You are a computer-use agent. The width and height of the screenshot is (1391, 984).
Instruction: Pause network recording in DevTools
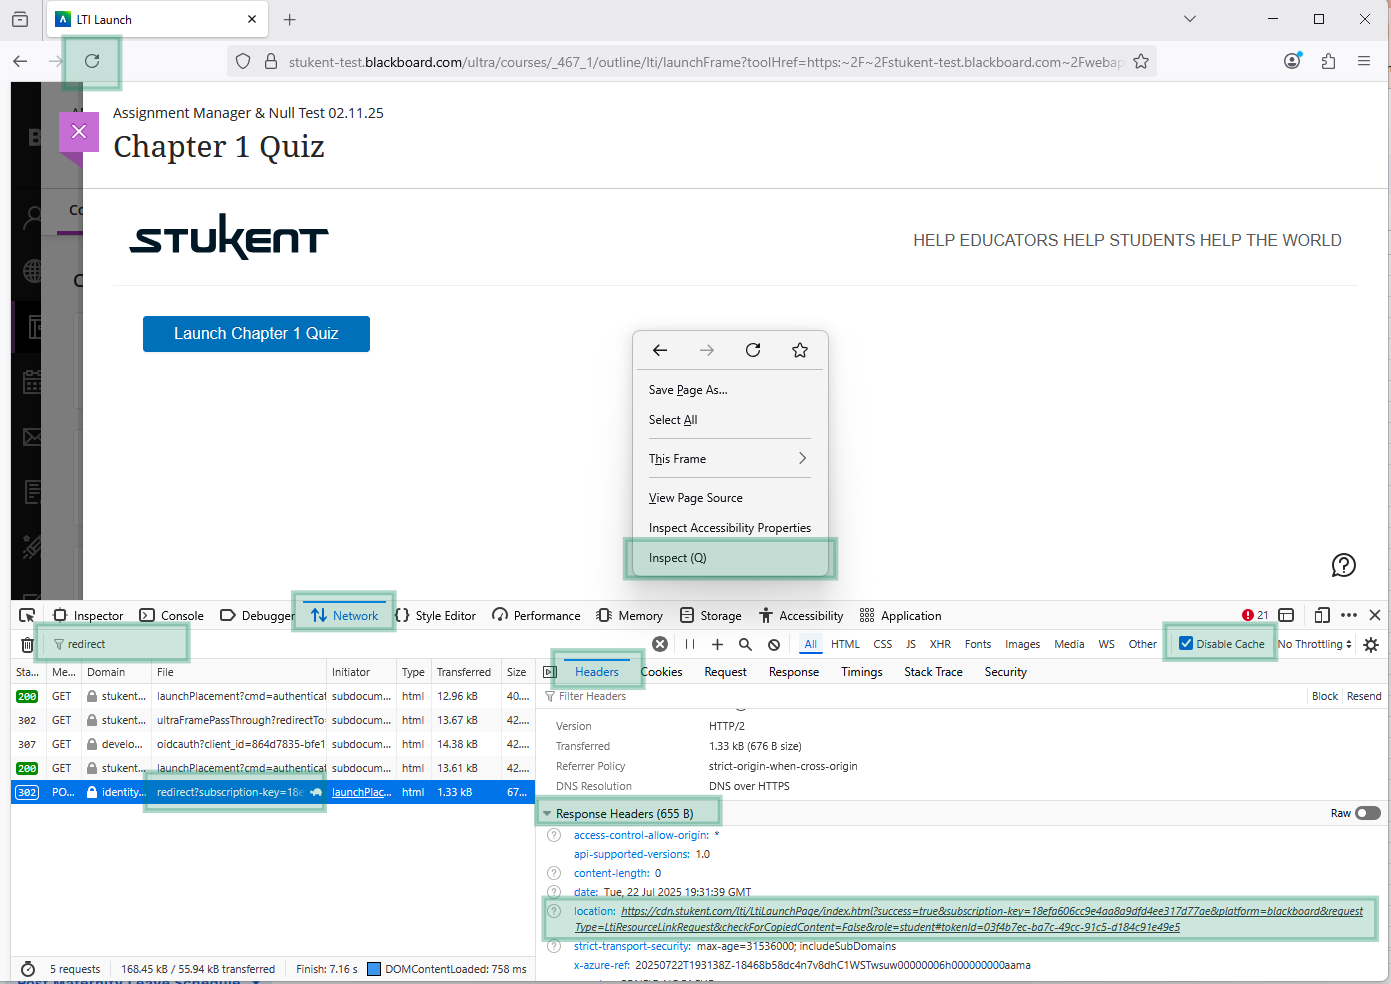coord(689,644)
